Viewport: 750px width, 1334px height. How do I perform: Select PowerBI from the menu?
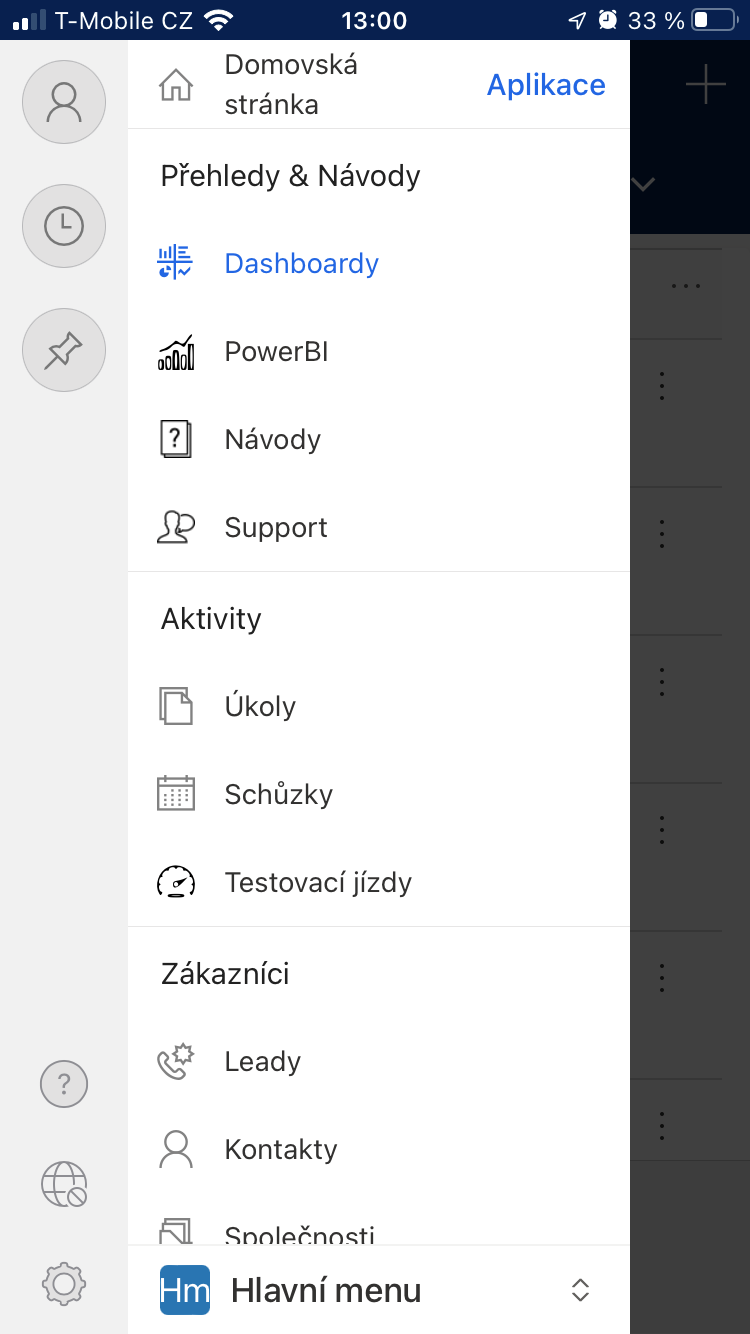pyautogui.click(x=276, y=352)
